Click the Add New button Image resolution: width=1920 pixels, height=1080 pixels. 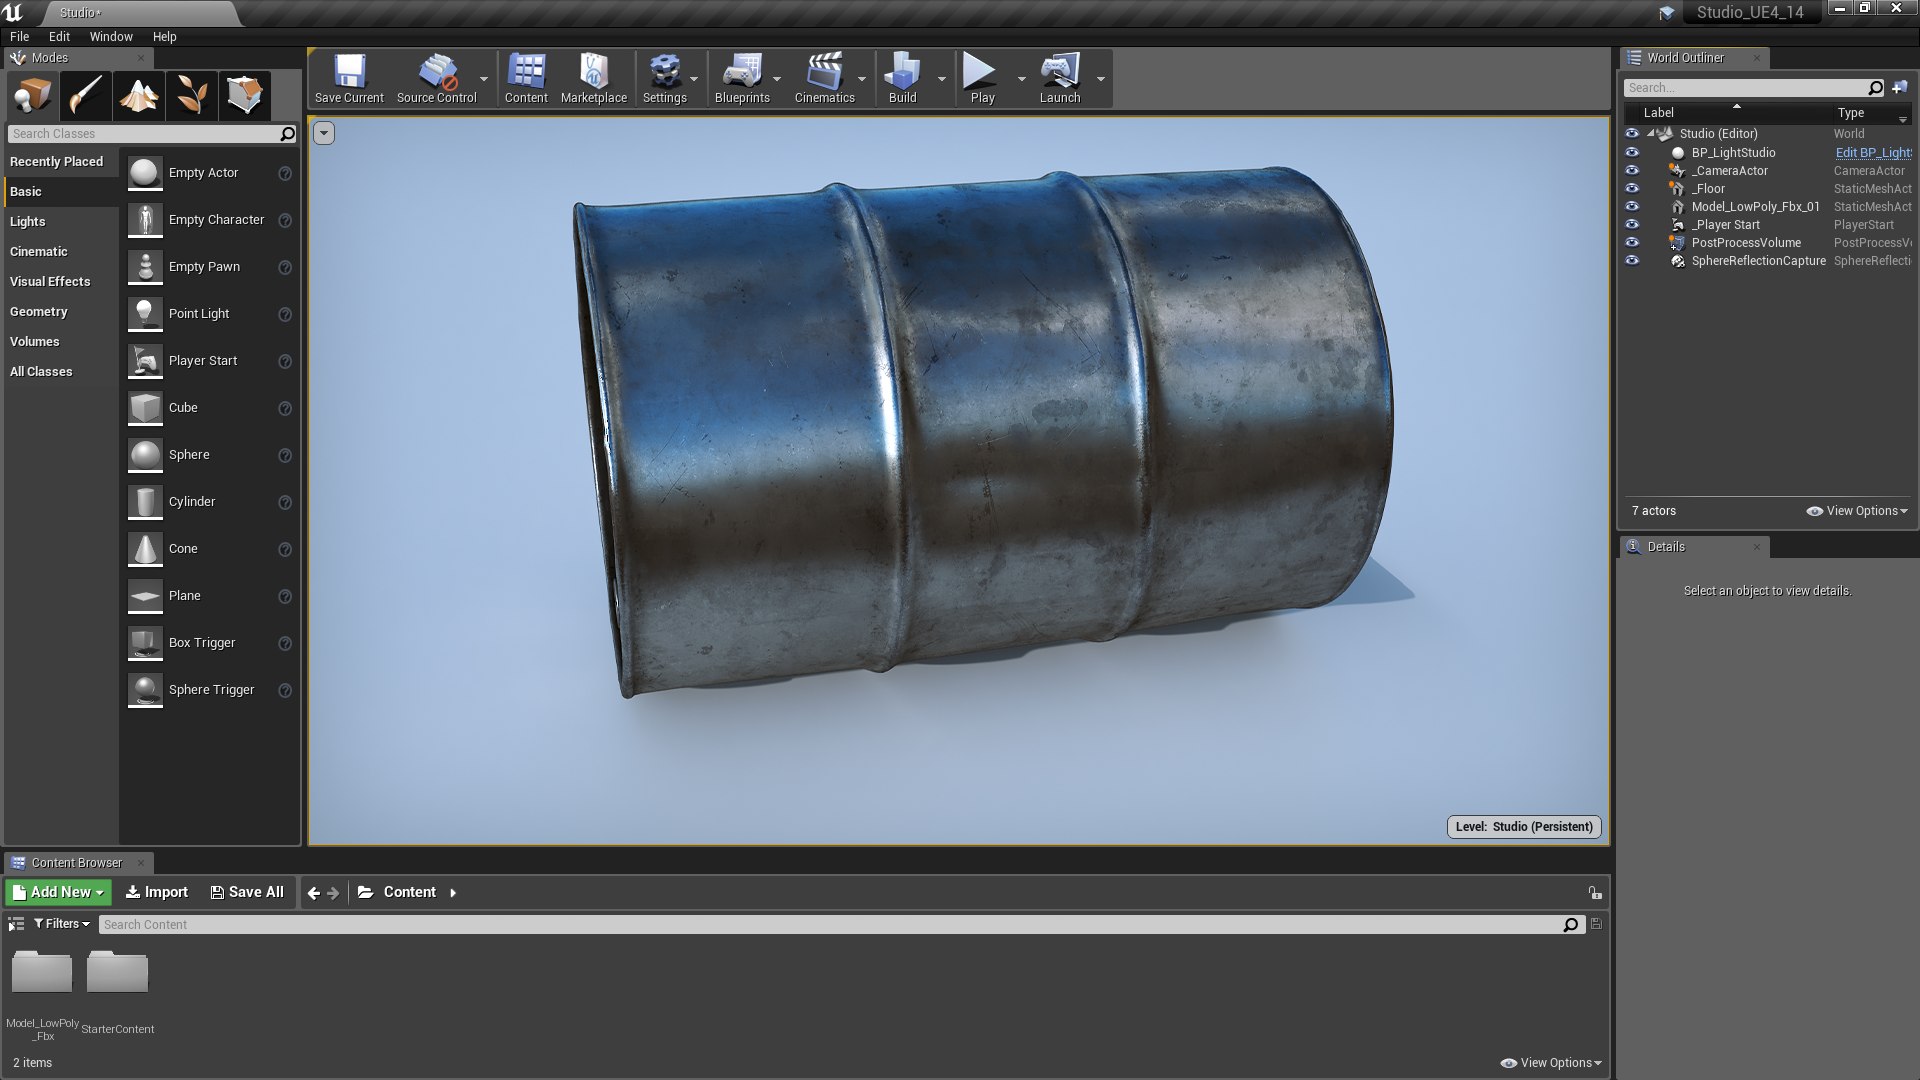coord(58,892)
